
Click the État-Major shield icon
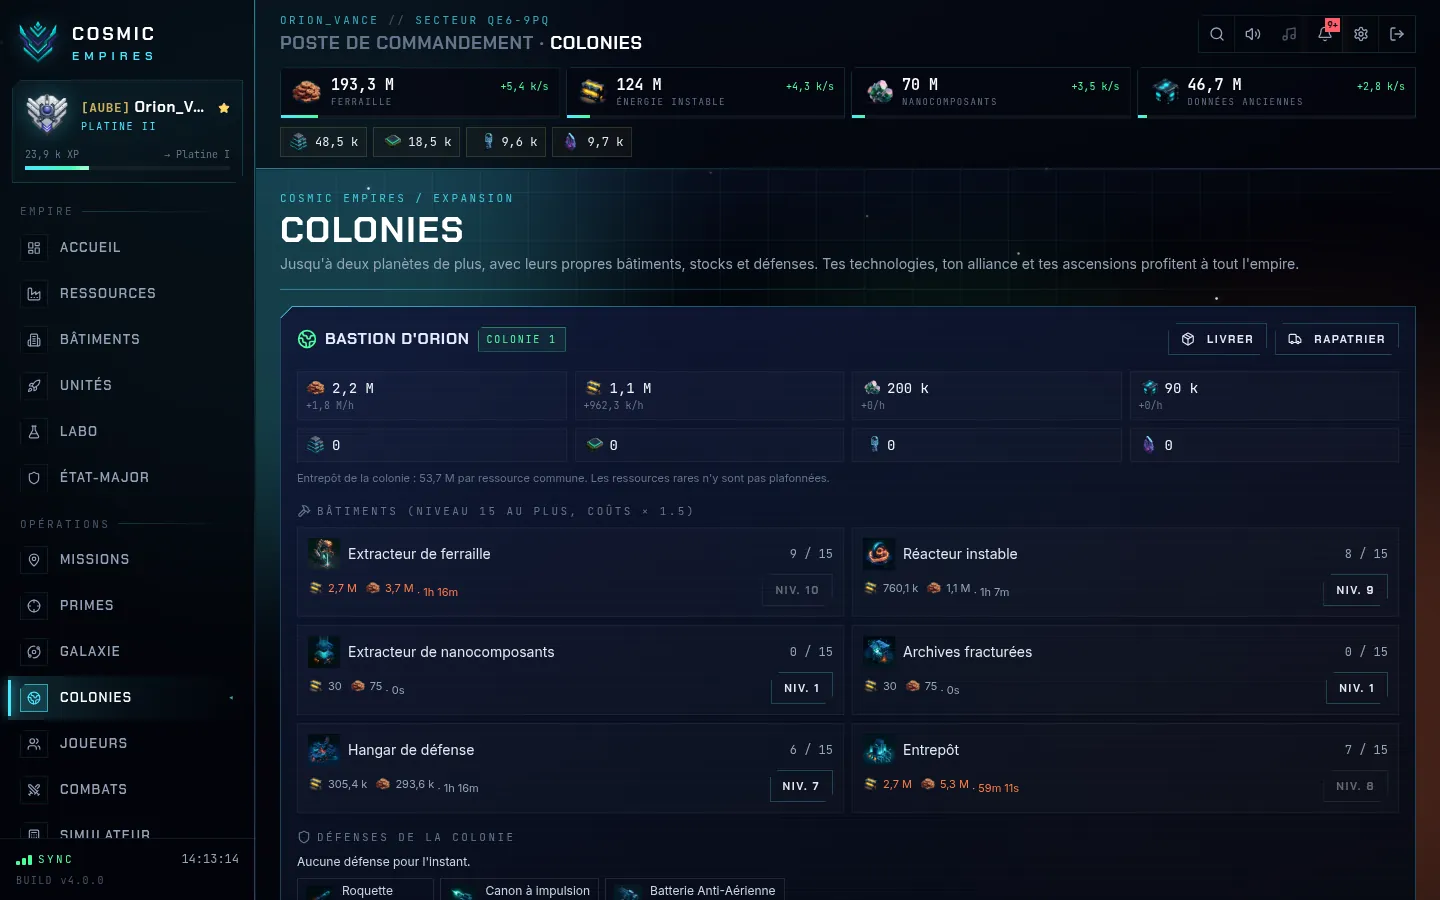(34, 478)
